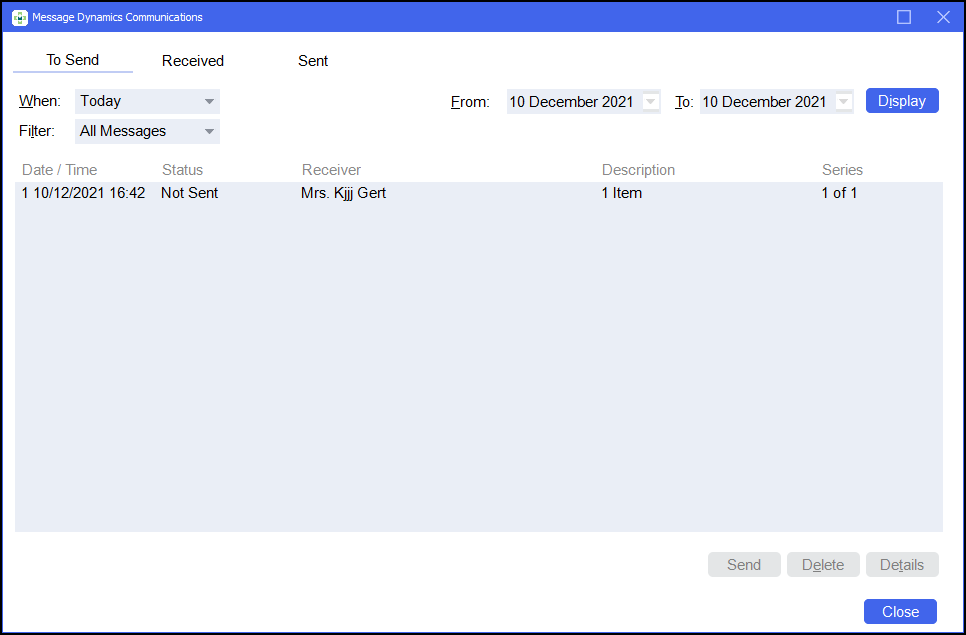This screenshot has width=966, height=635.
Task: Sort by the Date / Time column header
Action: (x=60, y=170)
